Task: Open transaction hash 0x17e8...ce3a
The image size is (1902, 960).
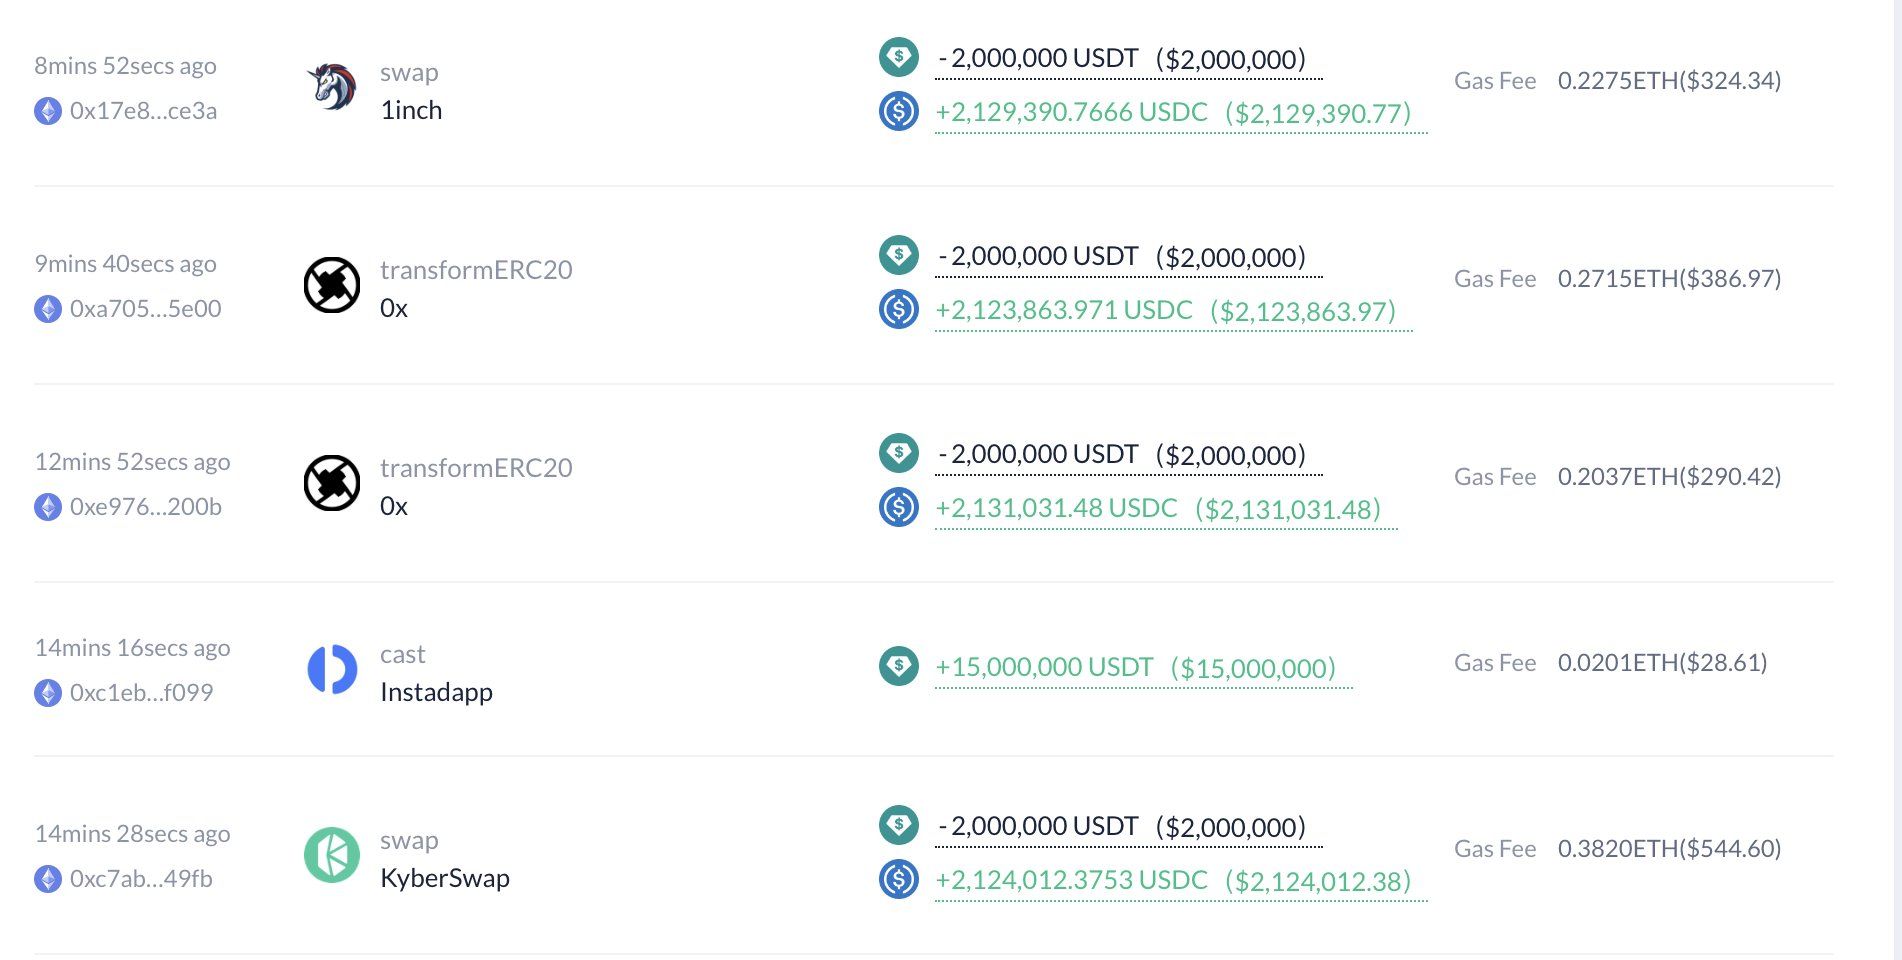Action: tap(143, 111)
